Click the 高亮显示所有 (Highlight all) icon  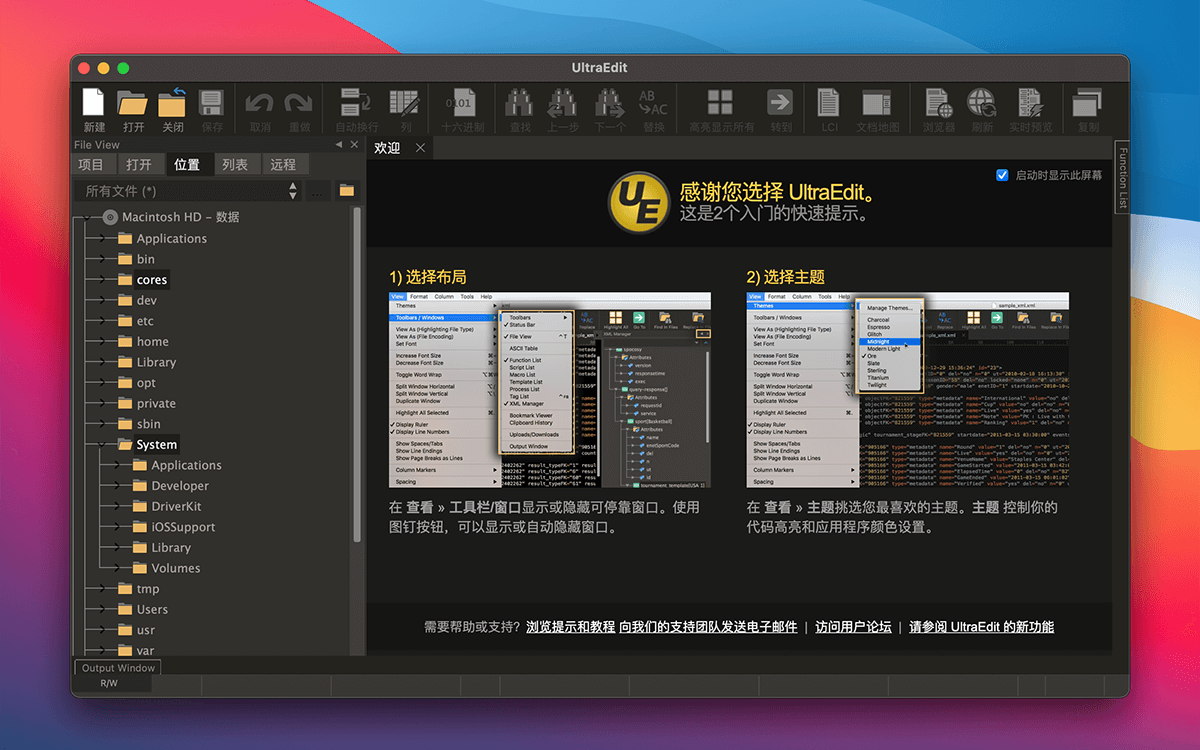coord(720,102)
